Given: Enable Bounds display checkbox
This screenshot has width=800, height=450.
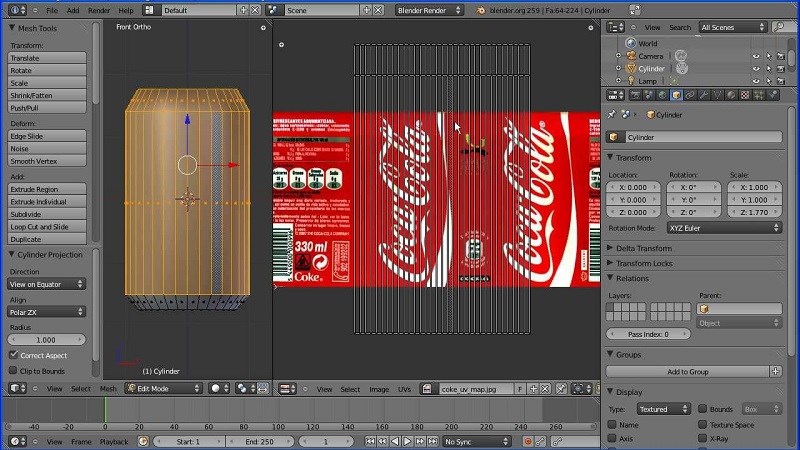Looking at the screenshot, I should pyautogui.click(x=703, y=409).
